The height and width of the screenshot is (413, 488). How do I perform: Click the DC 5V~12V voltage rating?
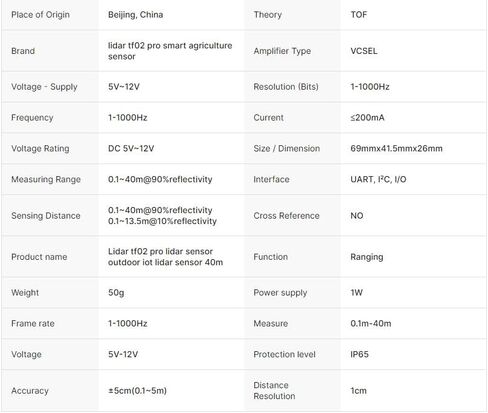click(131, 148)
